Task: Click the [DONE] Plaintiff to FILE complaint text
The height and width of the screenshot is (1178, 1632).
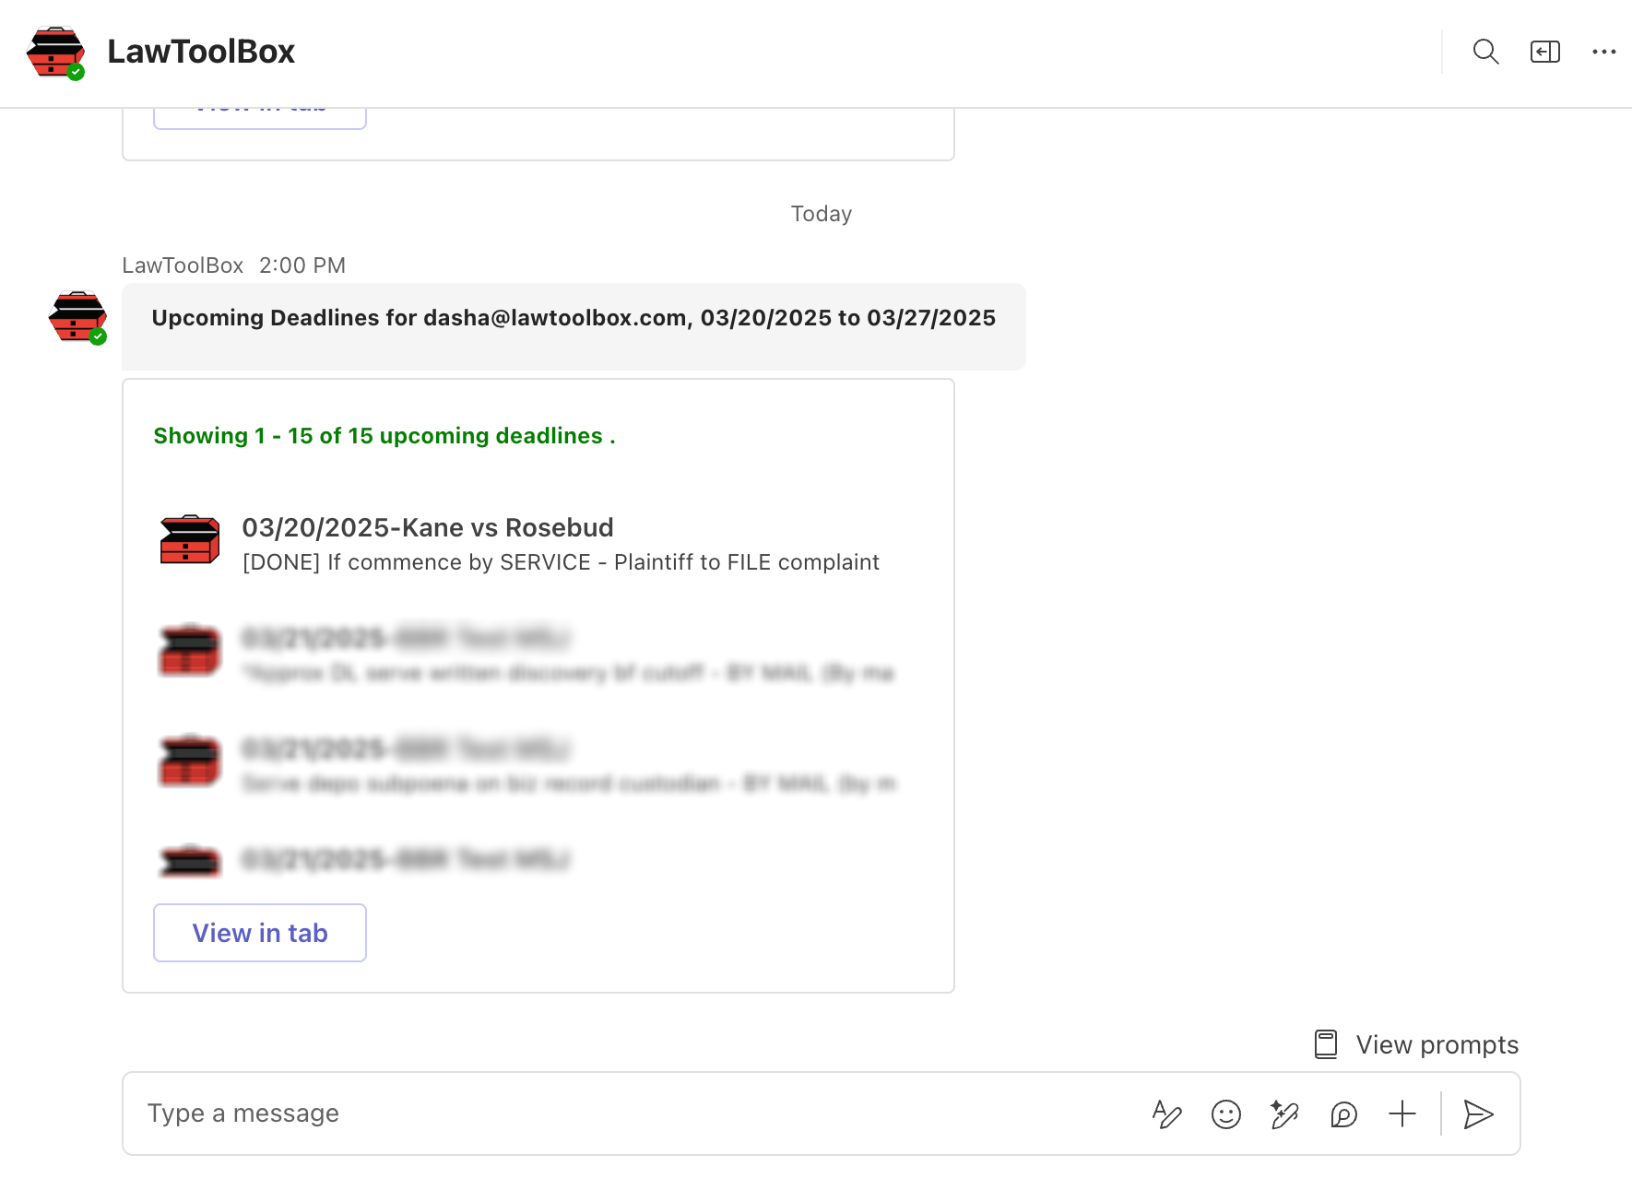Action: [561, 562]
